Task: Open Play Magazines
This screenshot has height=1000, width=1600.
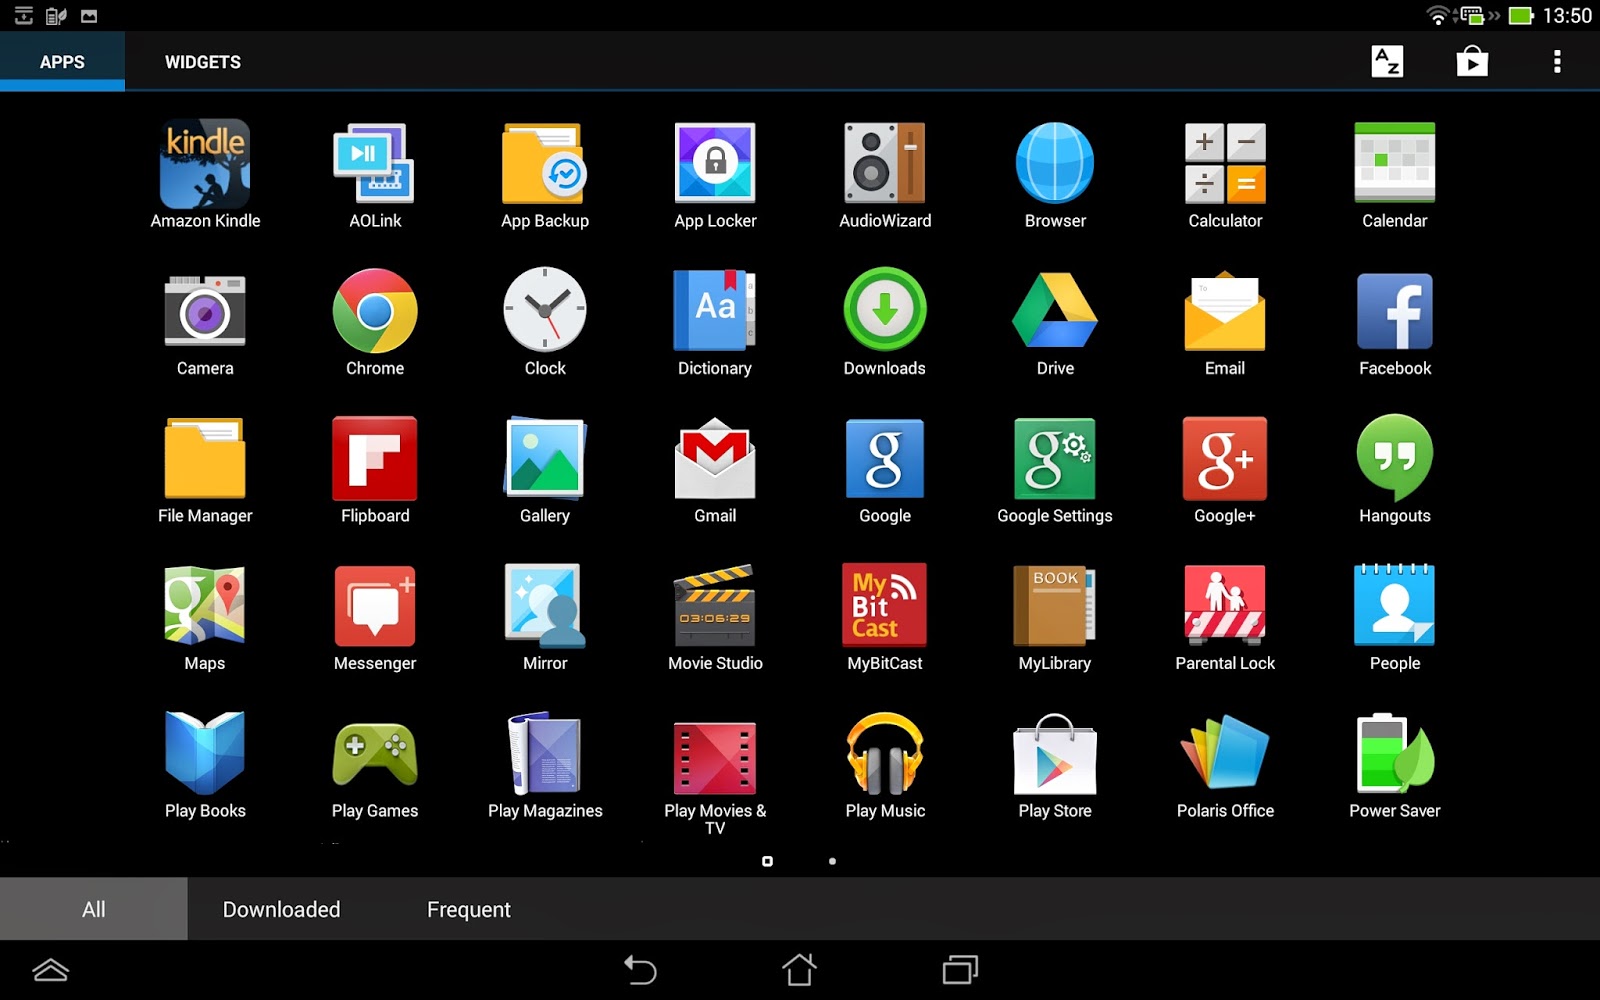Action: (x=545, y=765)
